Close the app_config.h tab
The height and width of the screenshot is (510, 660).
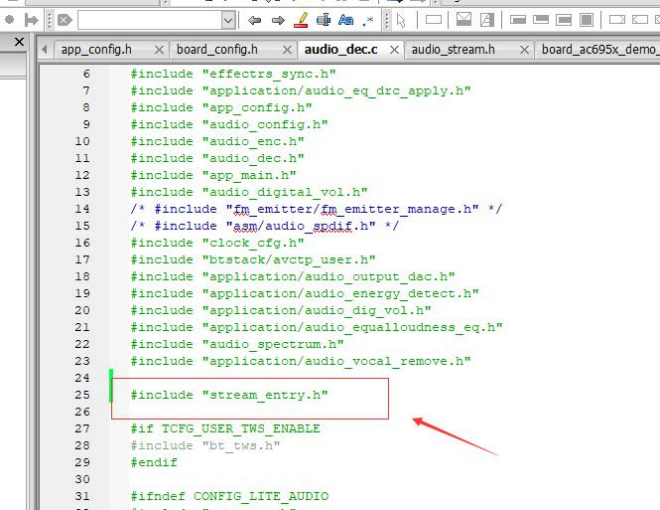(159, 50)
